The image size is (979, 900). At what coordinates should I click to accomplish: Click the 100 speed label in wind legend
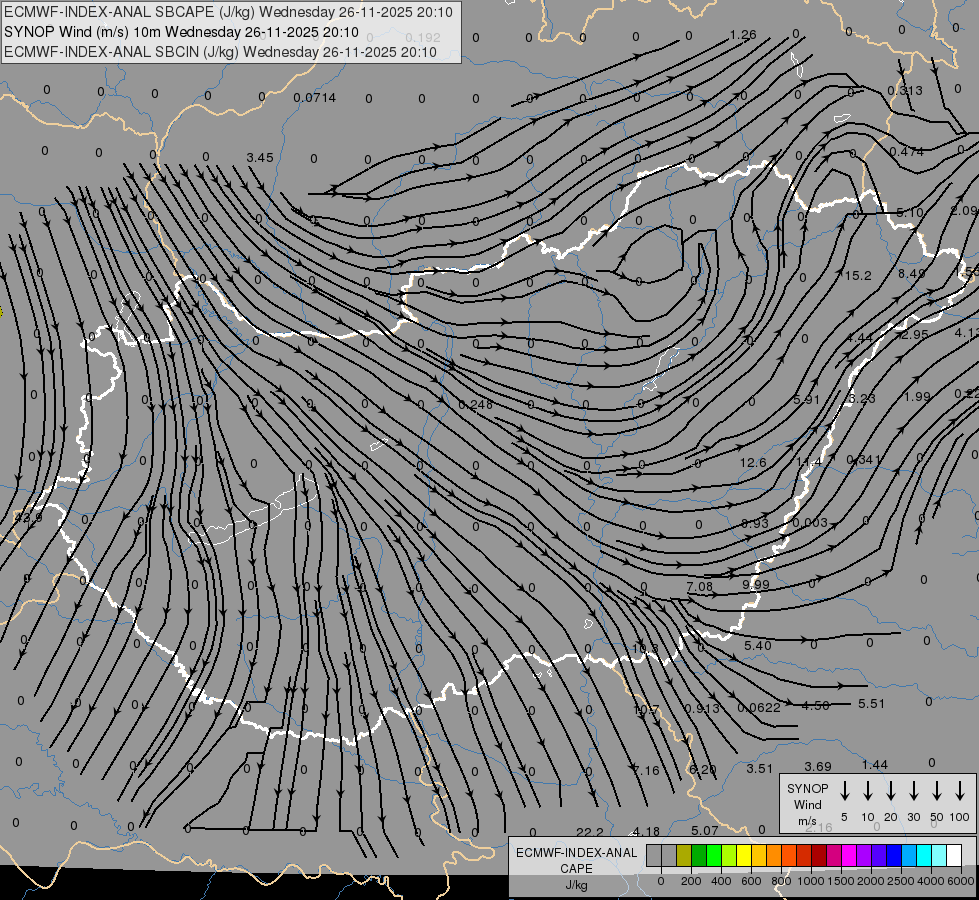click(x=960, y=817)
